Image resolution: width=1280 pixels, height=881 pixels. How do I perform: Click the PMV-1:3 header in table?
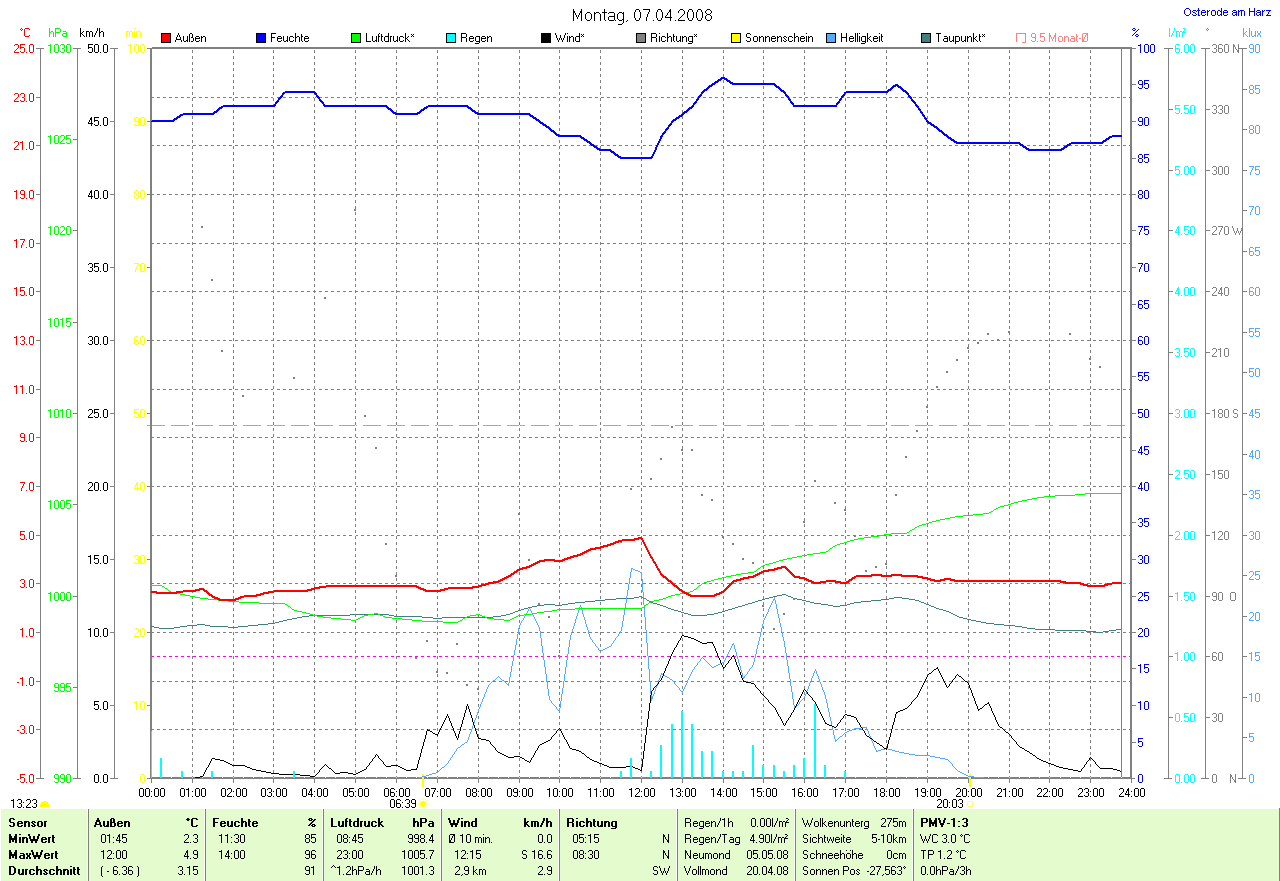[x=944, y=823]
